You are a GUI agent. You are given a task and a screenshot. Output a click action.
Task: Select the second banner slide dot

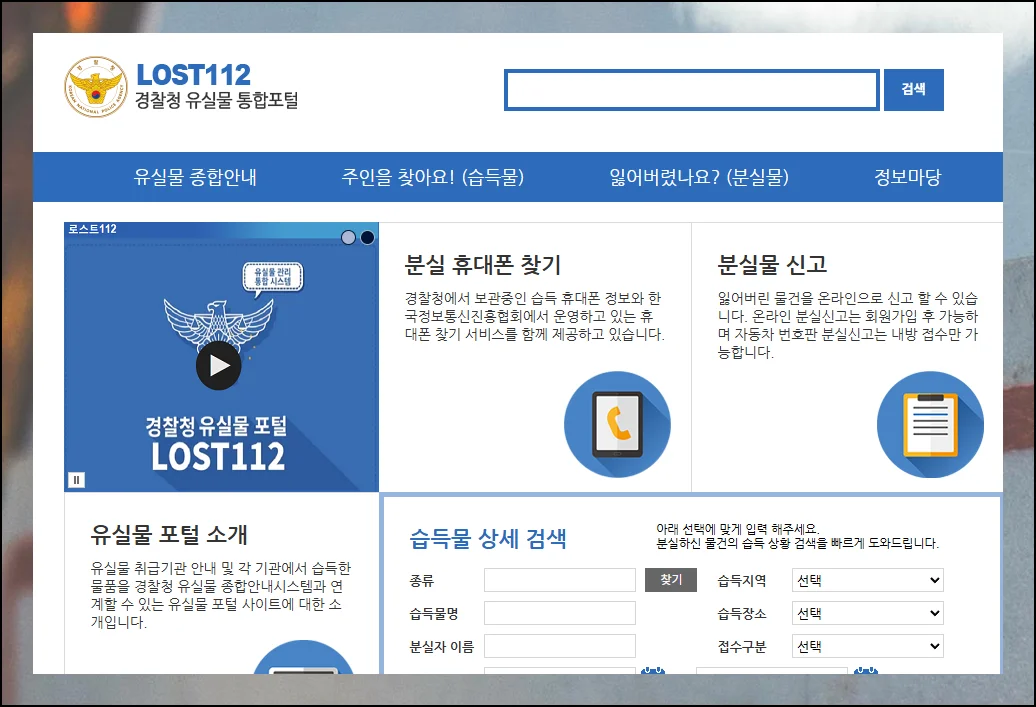tap(367, 237)
